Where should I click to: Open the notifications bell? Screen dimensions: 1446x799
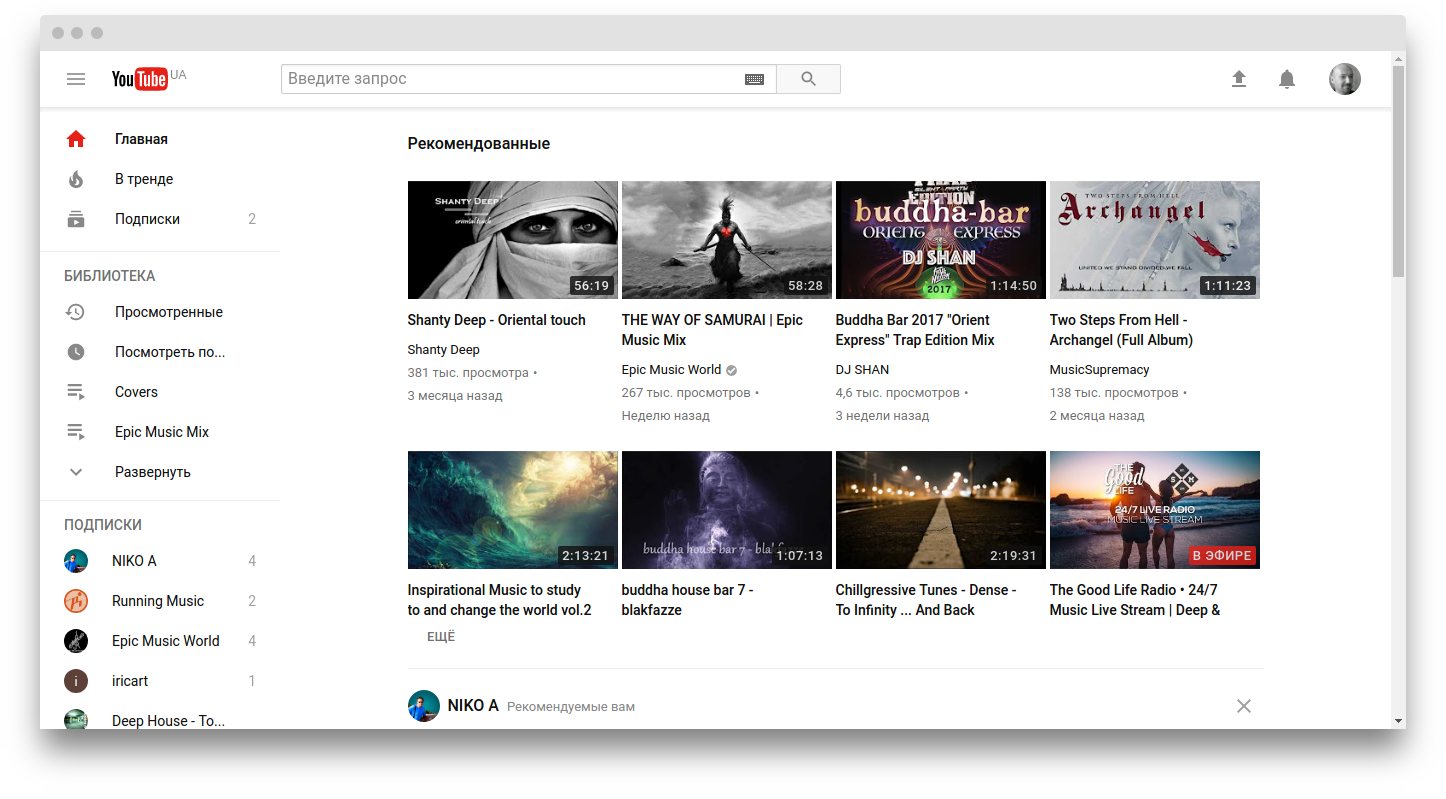point(1286,78)
